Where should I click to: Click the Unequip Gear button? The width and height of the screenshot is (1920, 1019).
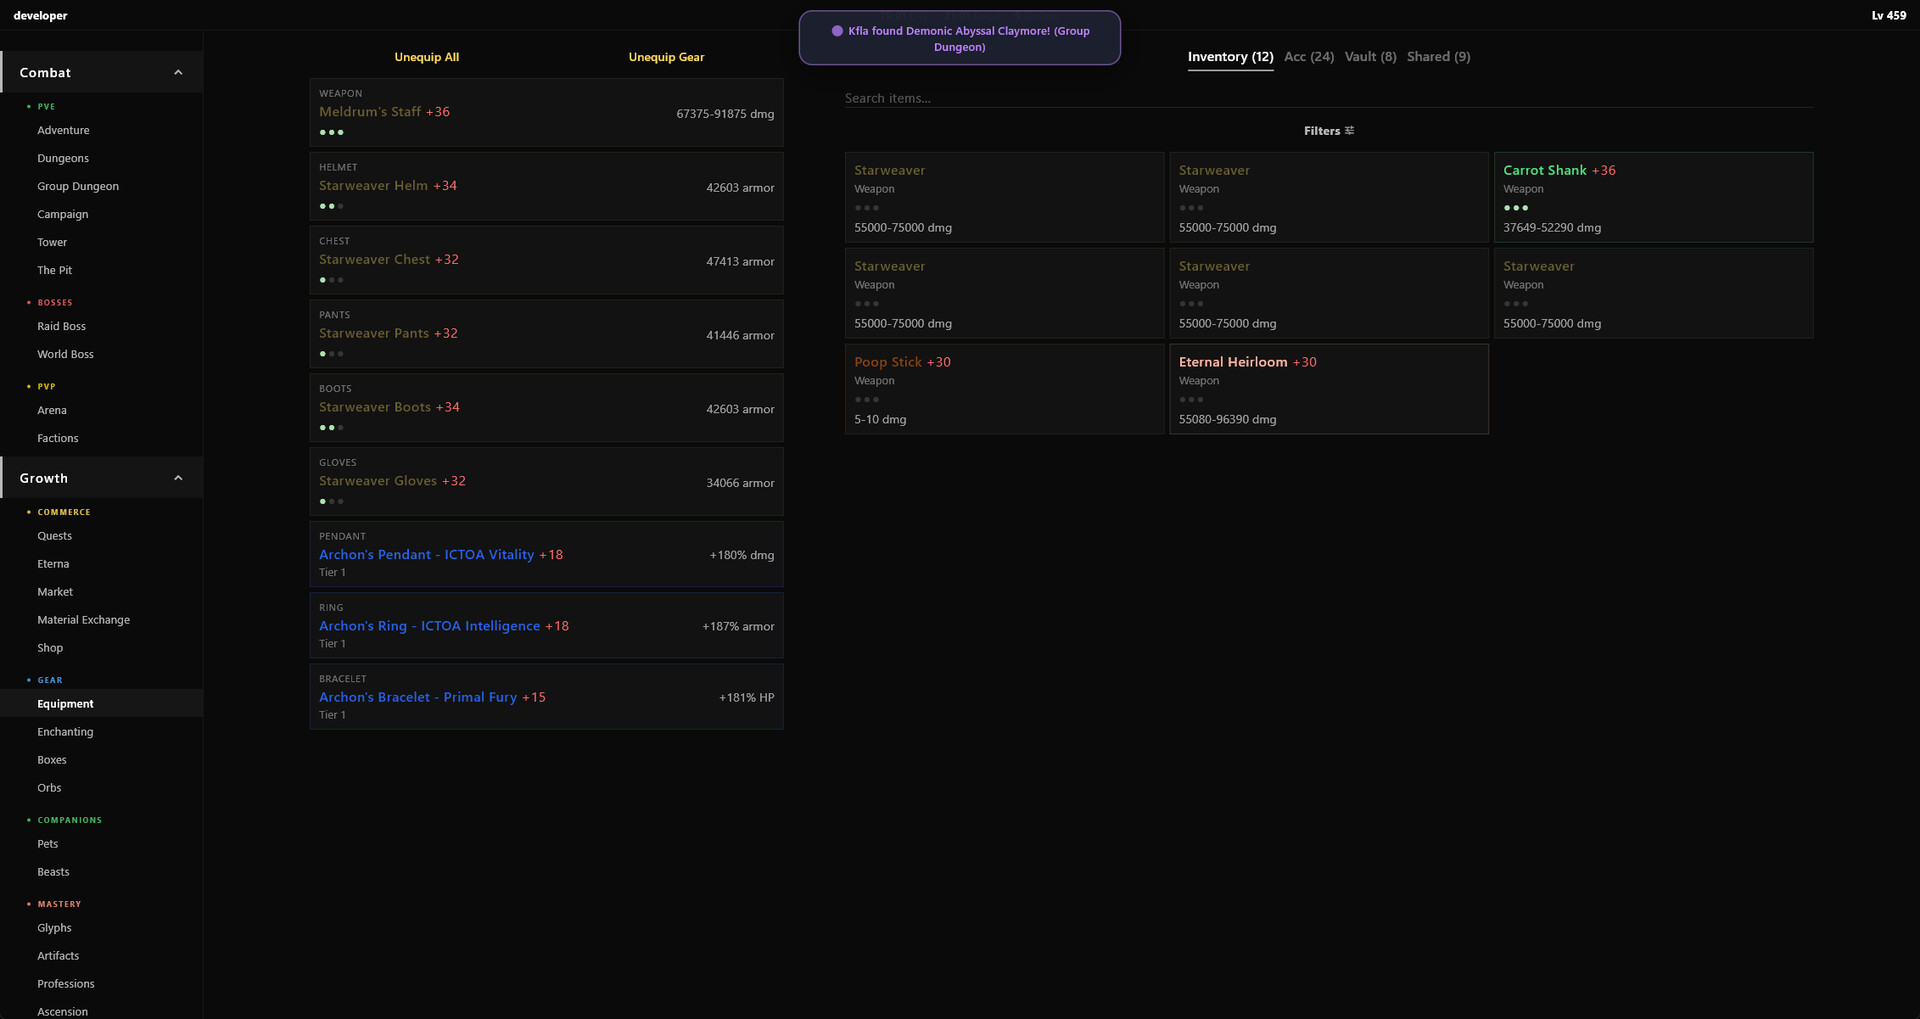point(665,57)
